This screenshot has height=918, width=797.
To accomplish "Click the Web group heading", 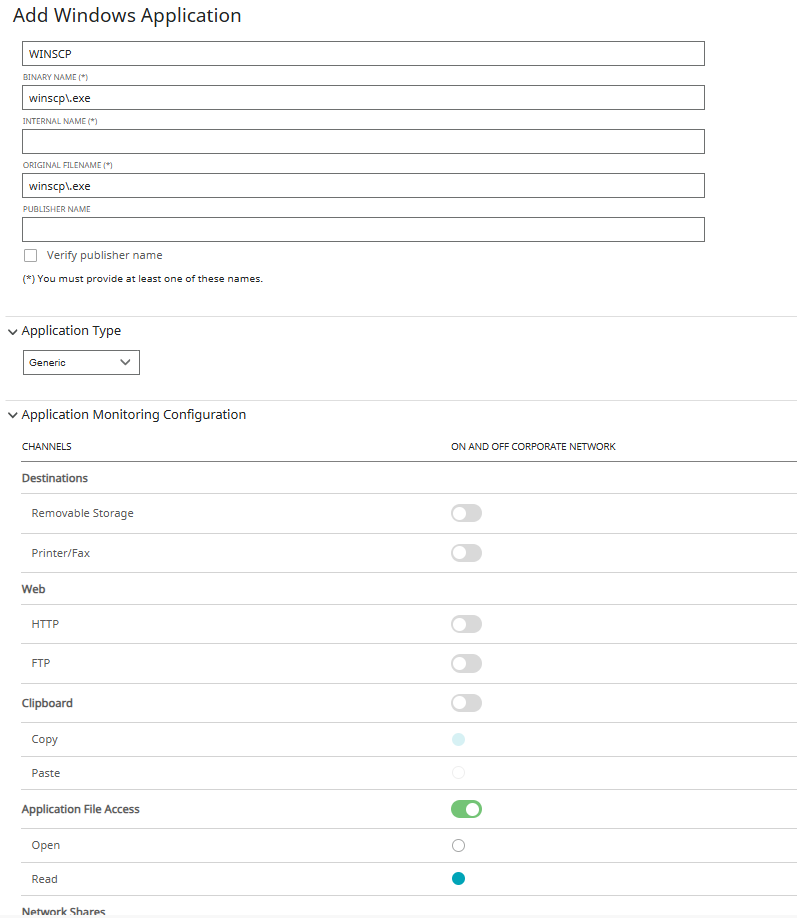I will 33,589.
